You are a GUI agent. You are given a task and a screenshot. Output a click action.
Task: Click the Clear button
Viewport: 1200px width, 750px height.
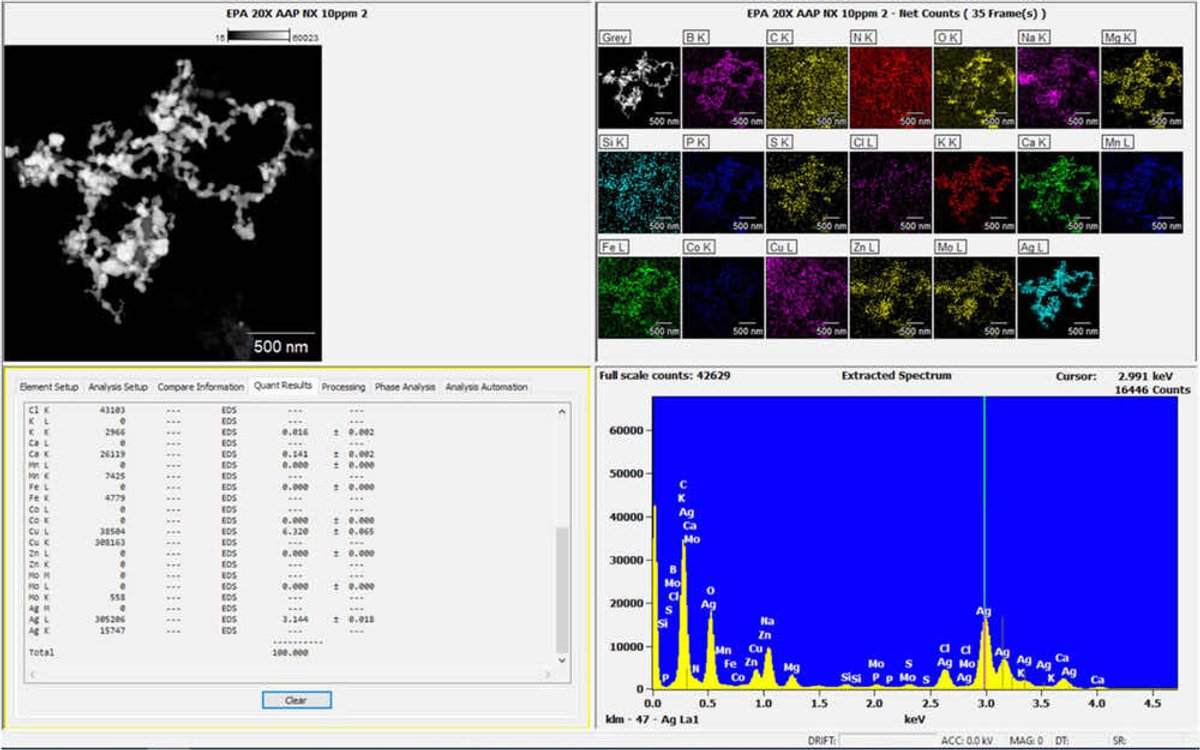coord(296,700)
